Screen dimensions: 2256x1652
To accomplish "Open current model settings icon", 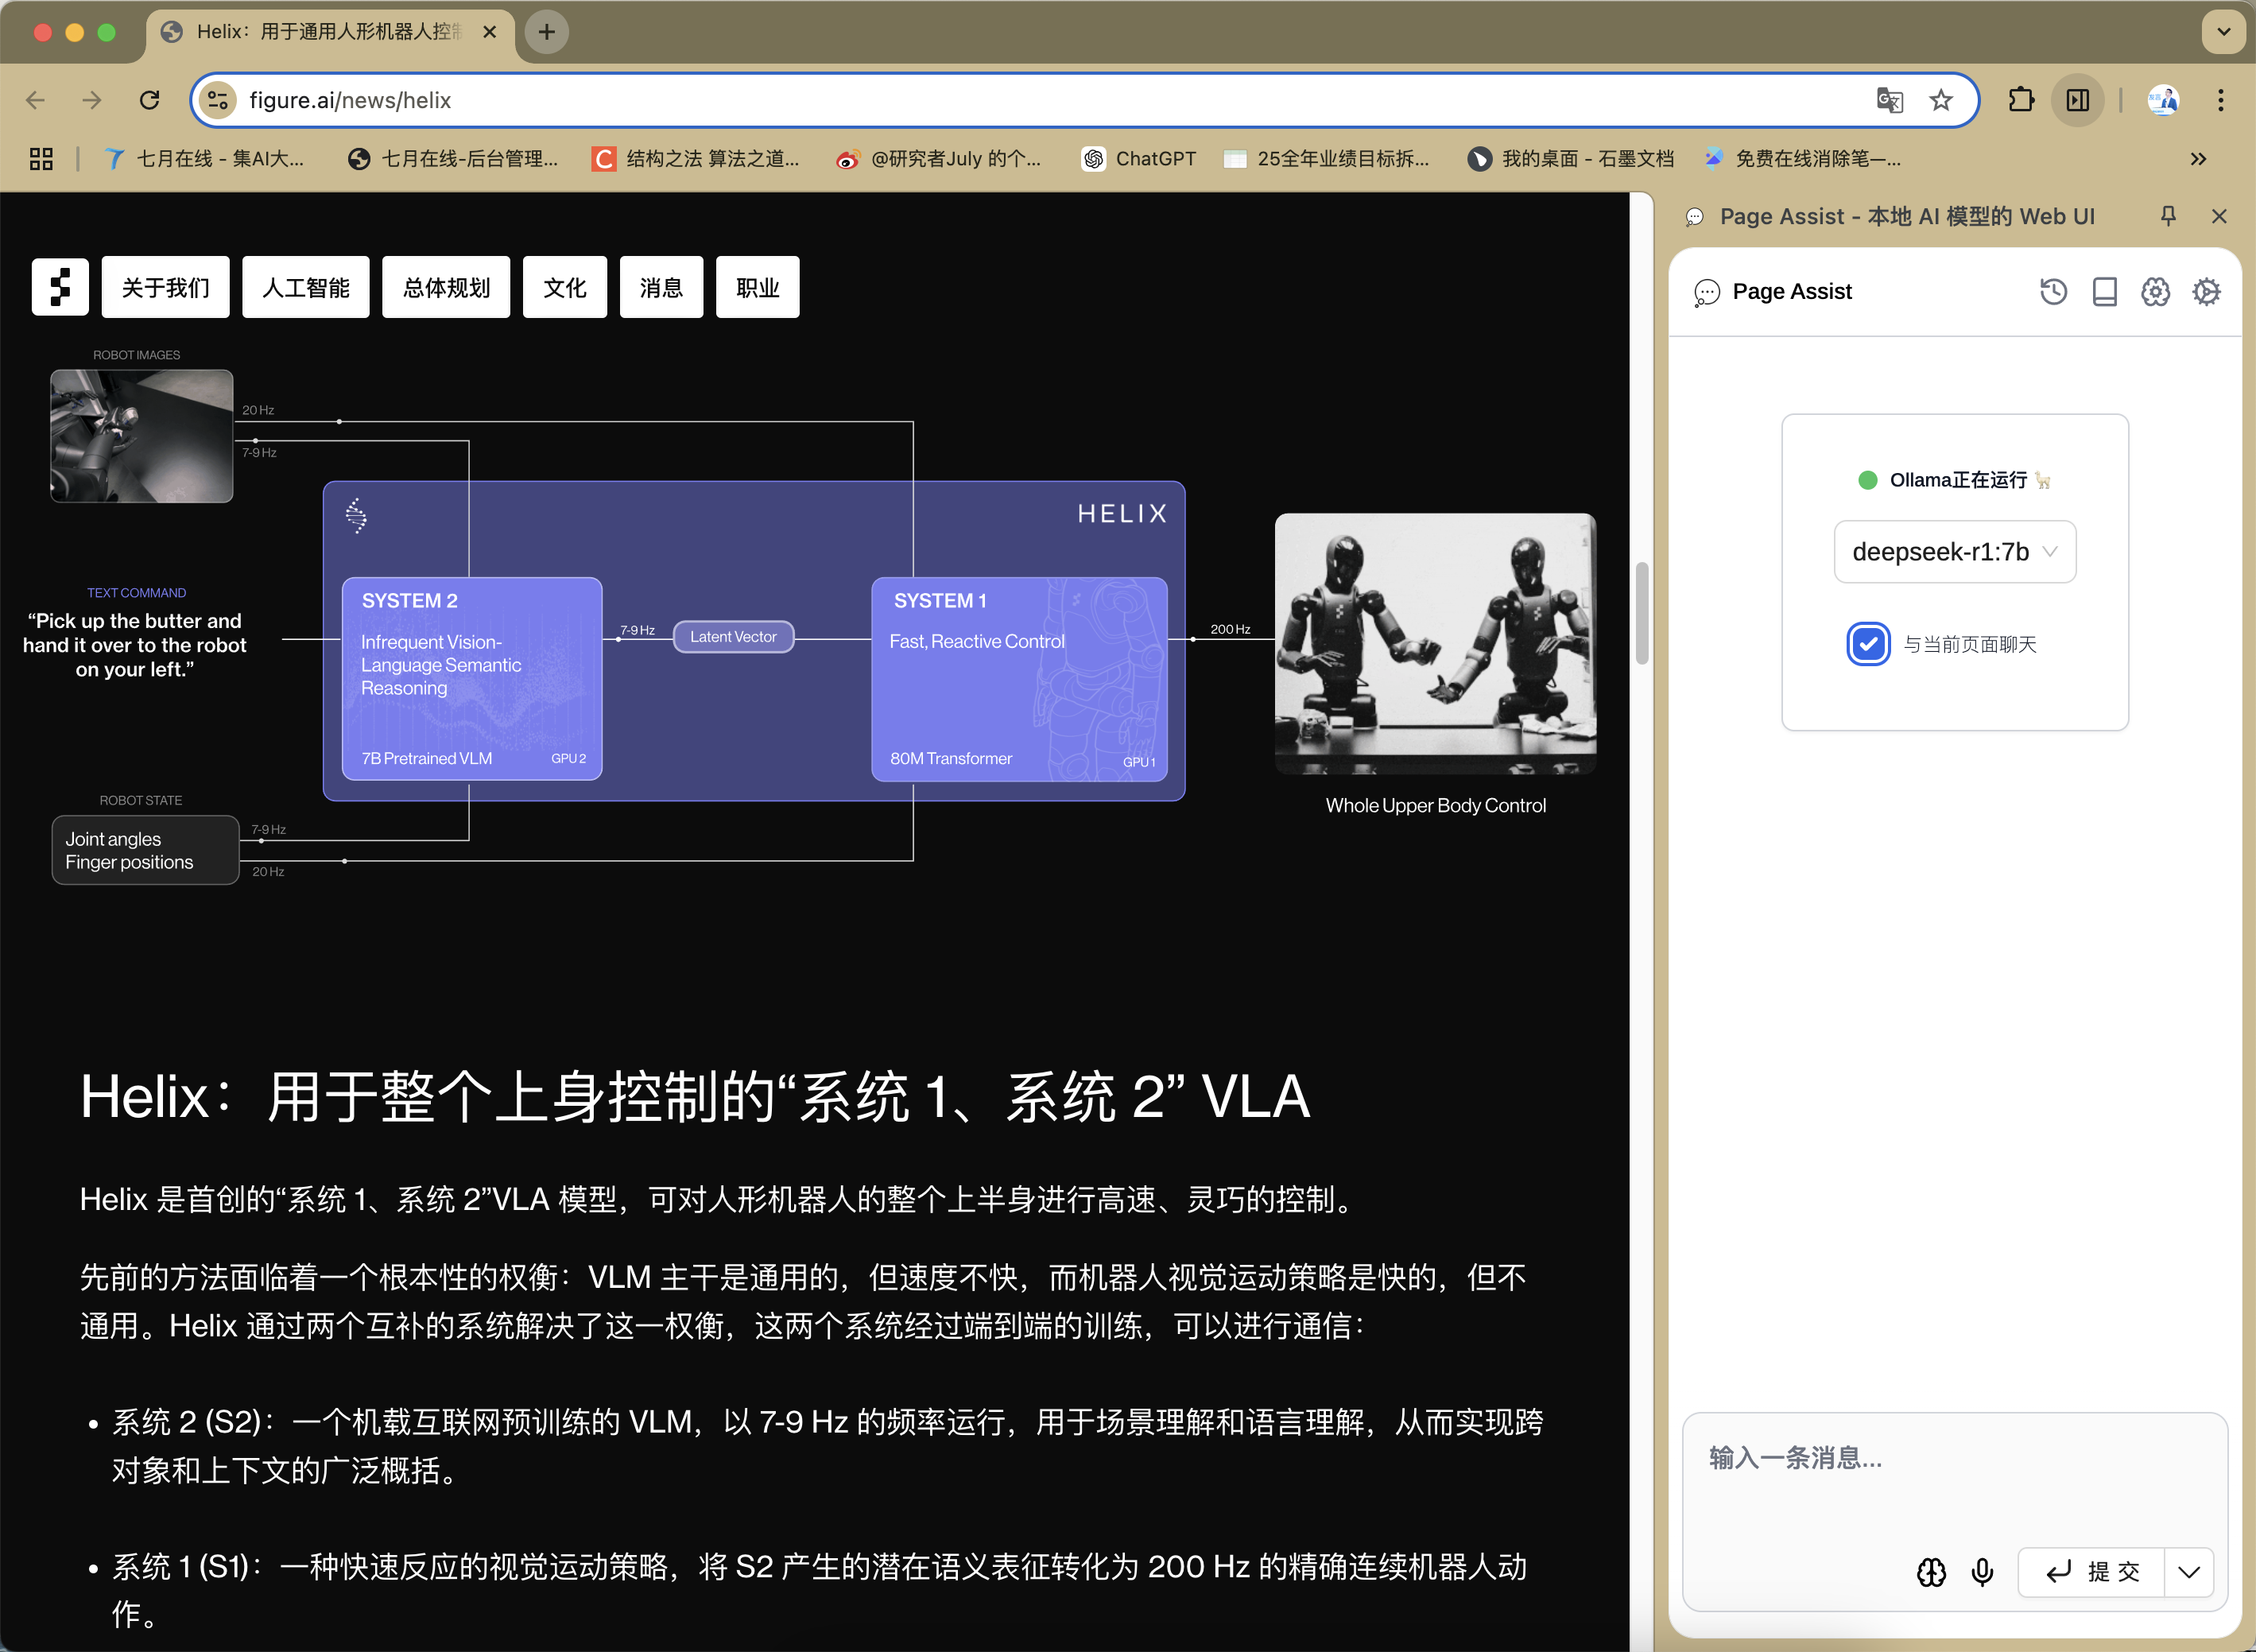I will (2155, 291).
